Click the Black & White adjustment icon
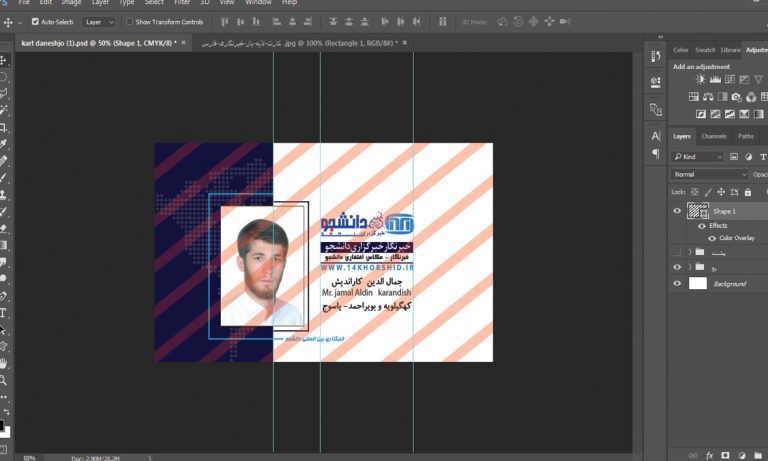This screenshot has height=461, width=768. [x=722, y=97]
